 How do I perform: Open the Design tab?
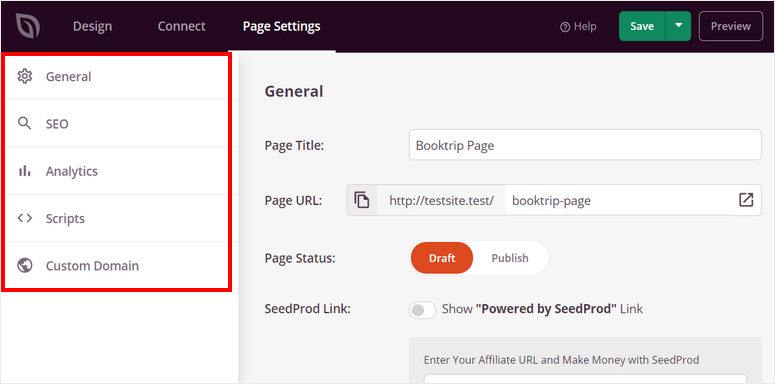92,26
